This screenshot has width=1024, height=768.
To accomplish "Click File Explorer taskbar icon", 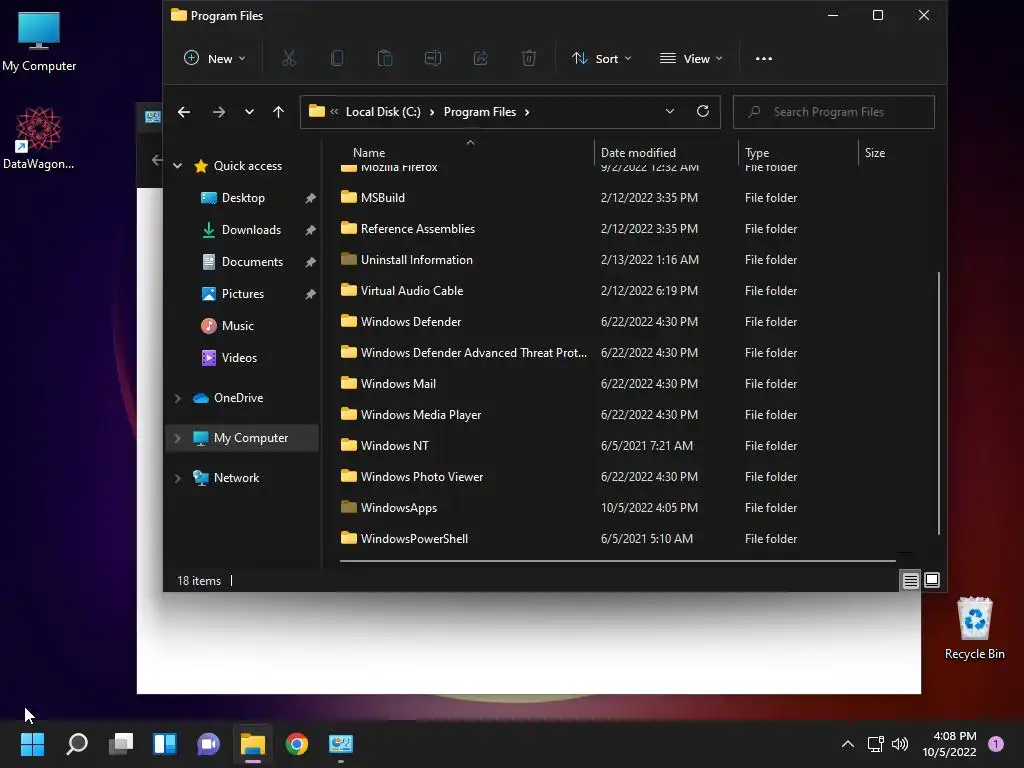I will 253,744.
